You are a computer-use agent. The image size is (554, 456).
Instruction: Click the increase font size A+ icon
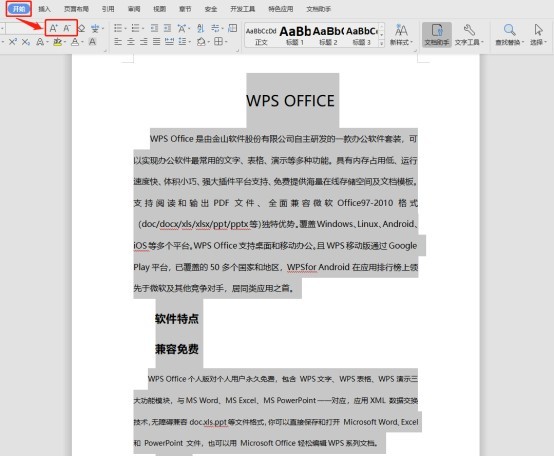pos(53,28)
